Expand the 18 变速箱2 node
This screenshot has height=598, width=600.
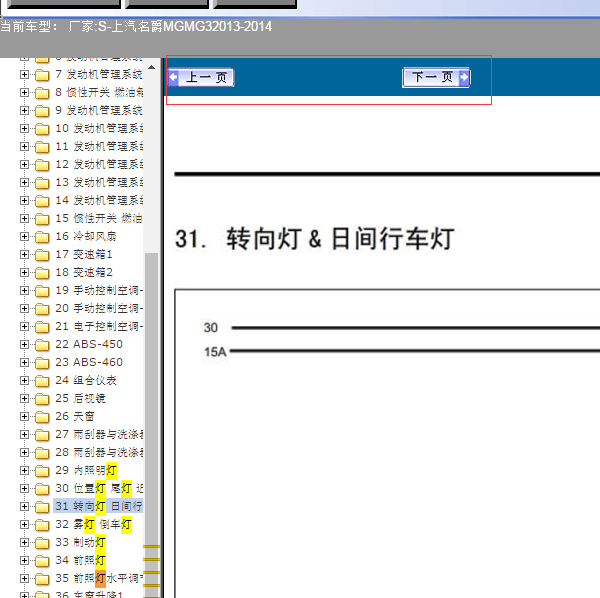point(24,272)
